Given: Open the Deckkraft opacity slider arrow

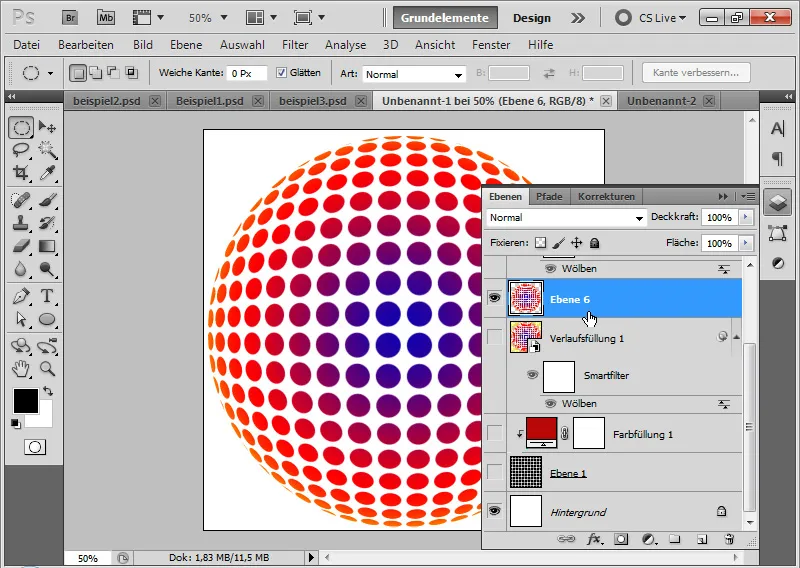Looking at the screenshot, I should click(x=745, y=217).
